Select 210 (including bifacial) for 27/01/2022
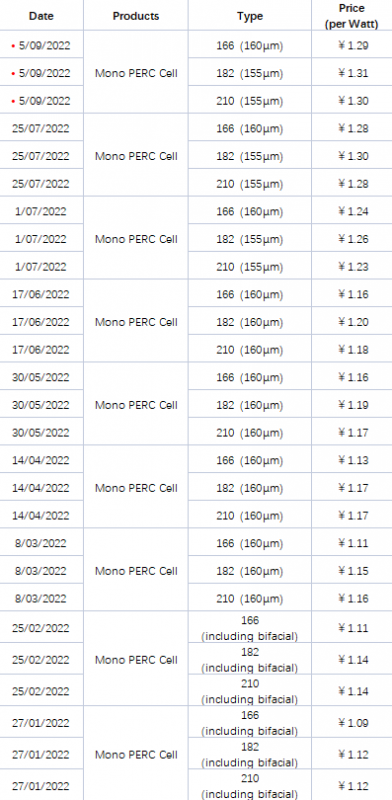The image size is (392, 800). click(250, 786)
